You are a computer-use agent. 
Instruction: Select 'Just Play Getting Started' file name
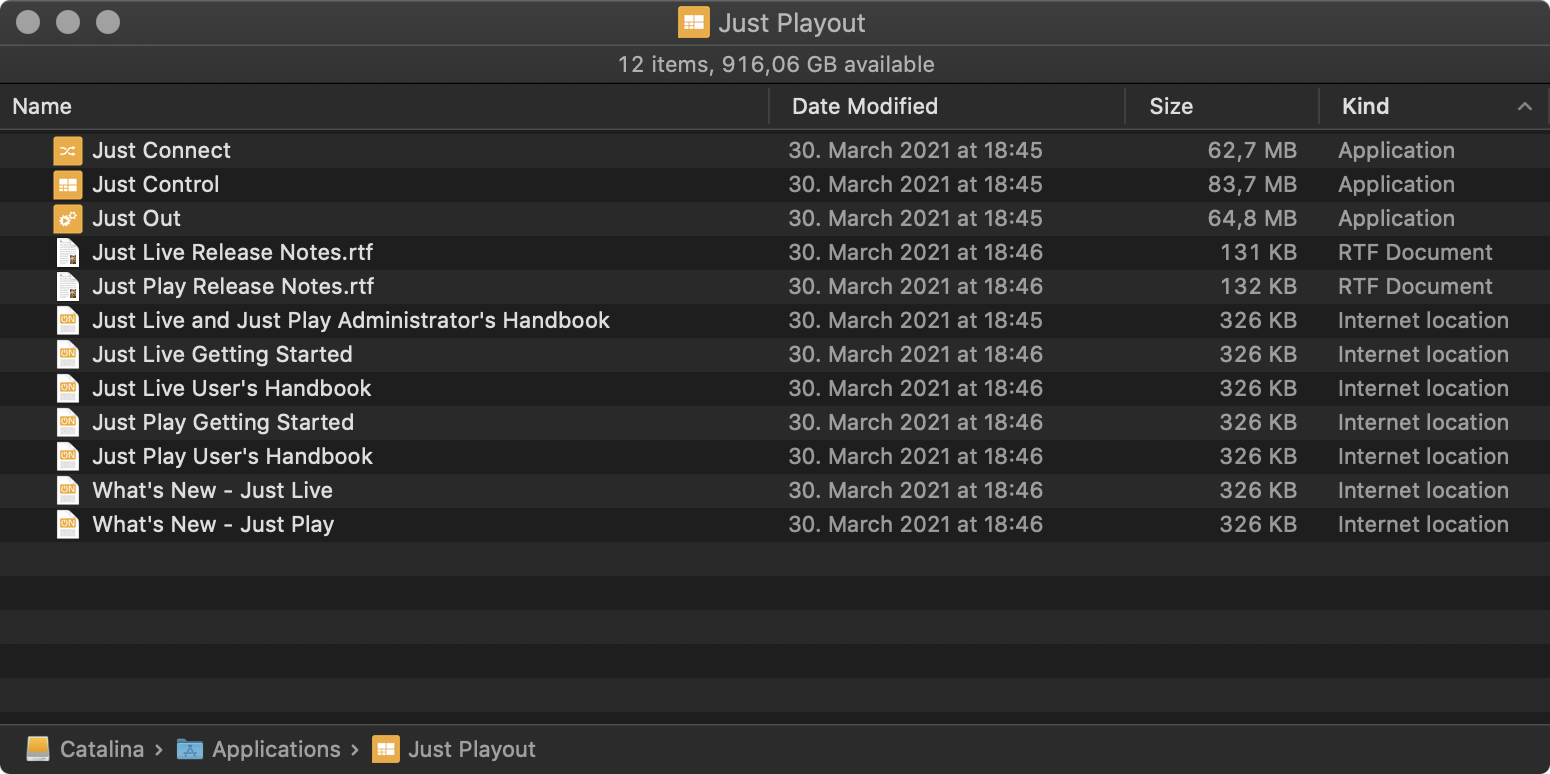pyautogui.click(x=223, y=422)
